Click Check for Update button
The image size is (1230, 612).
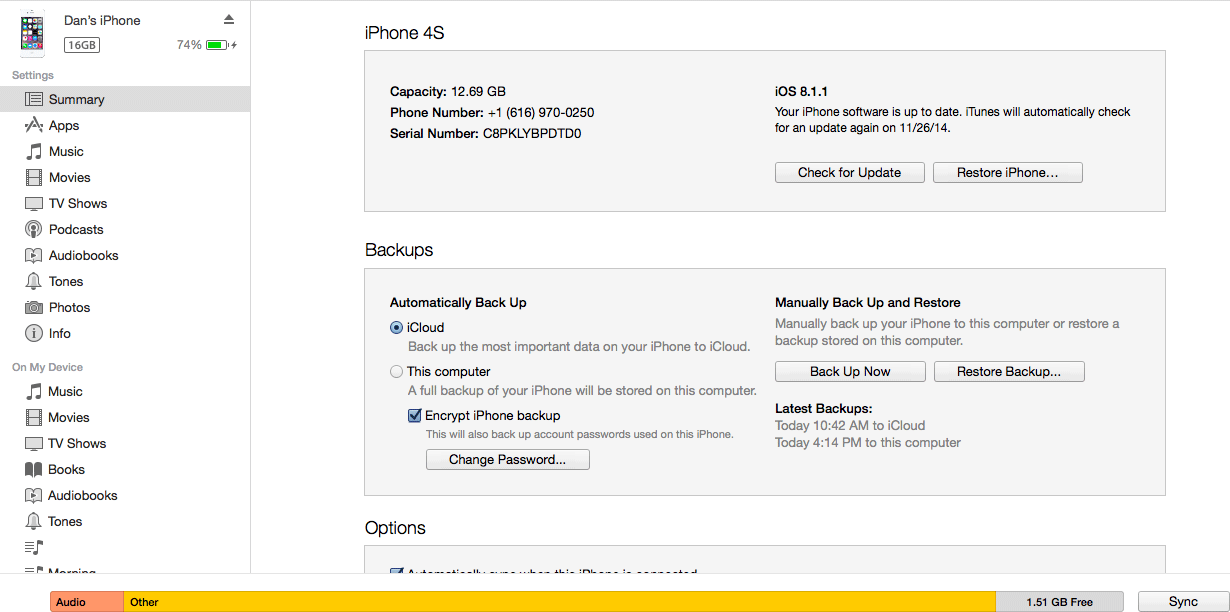(850, 172)
